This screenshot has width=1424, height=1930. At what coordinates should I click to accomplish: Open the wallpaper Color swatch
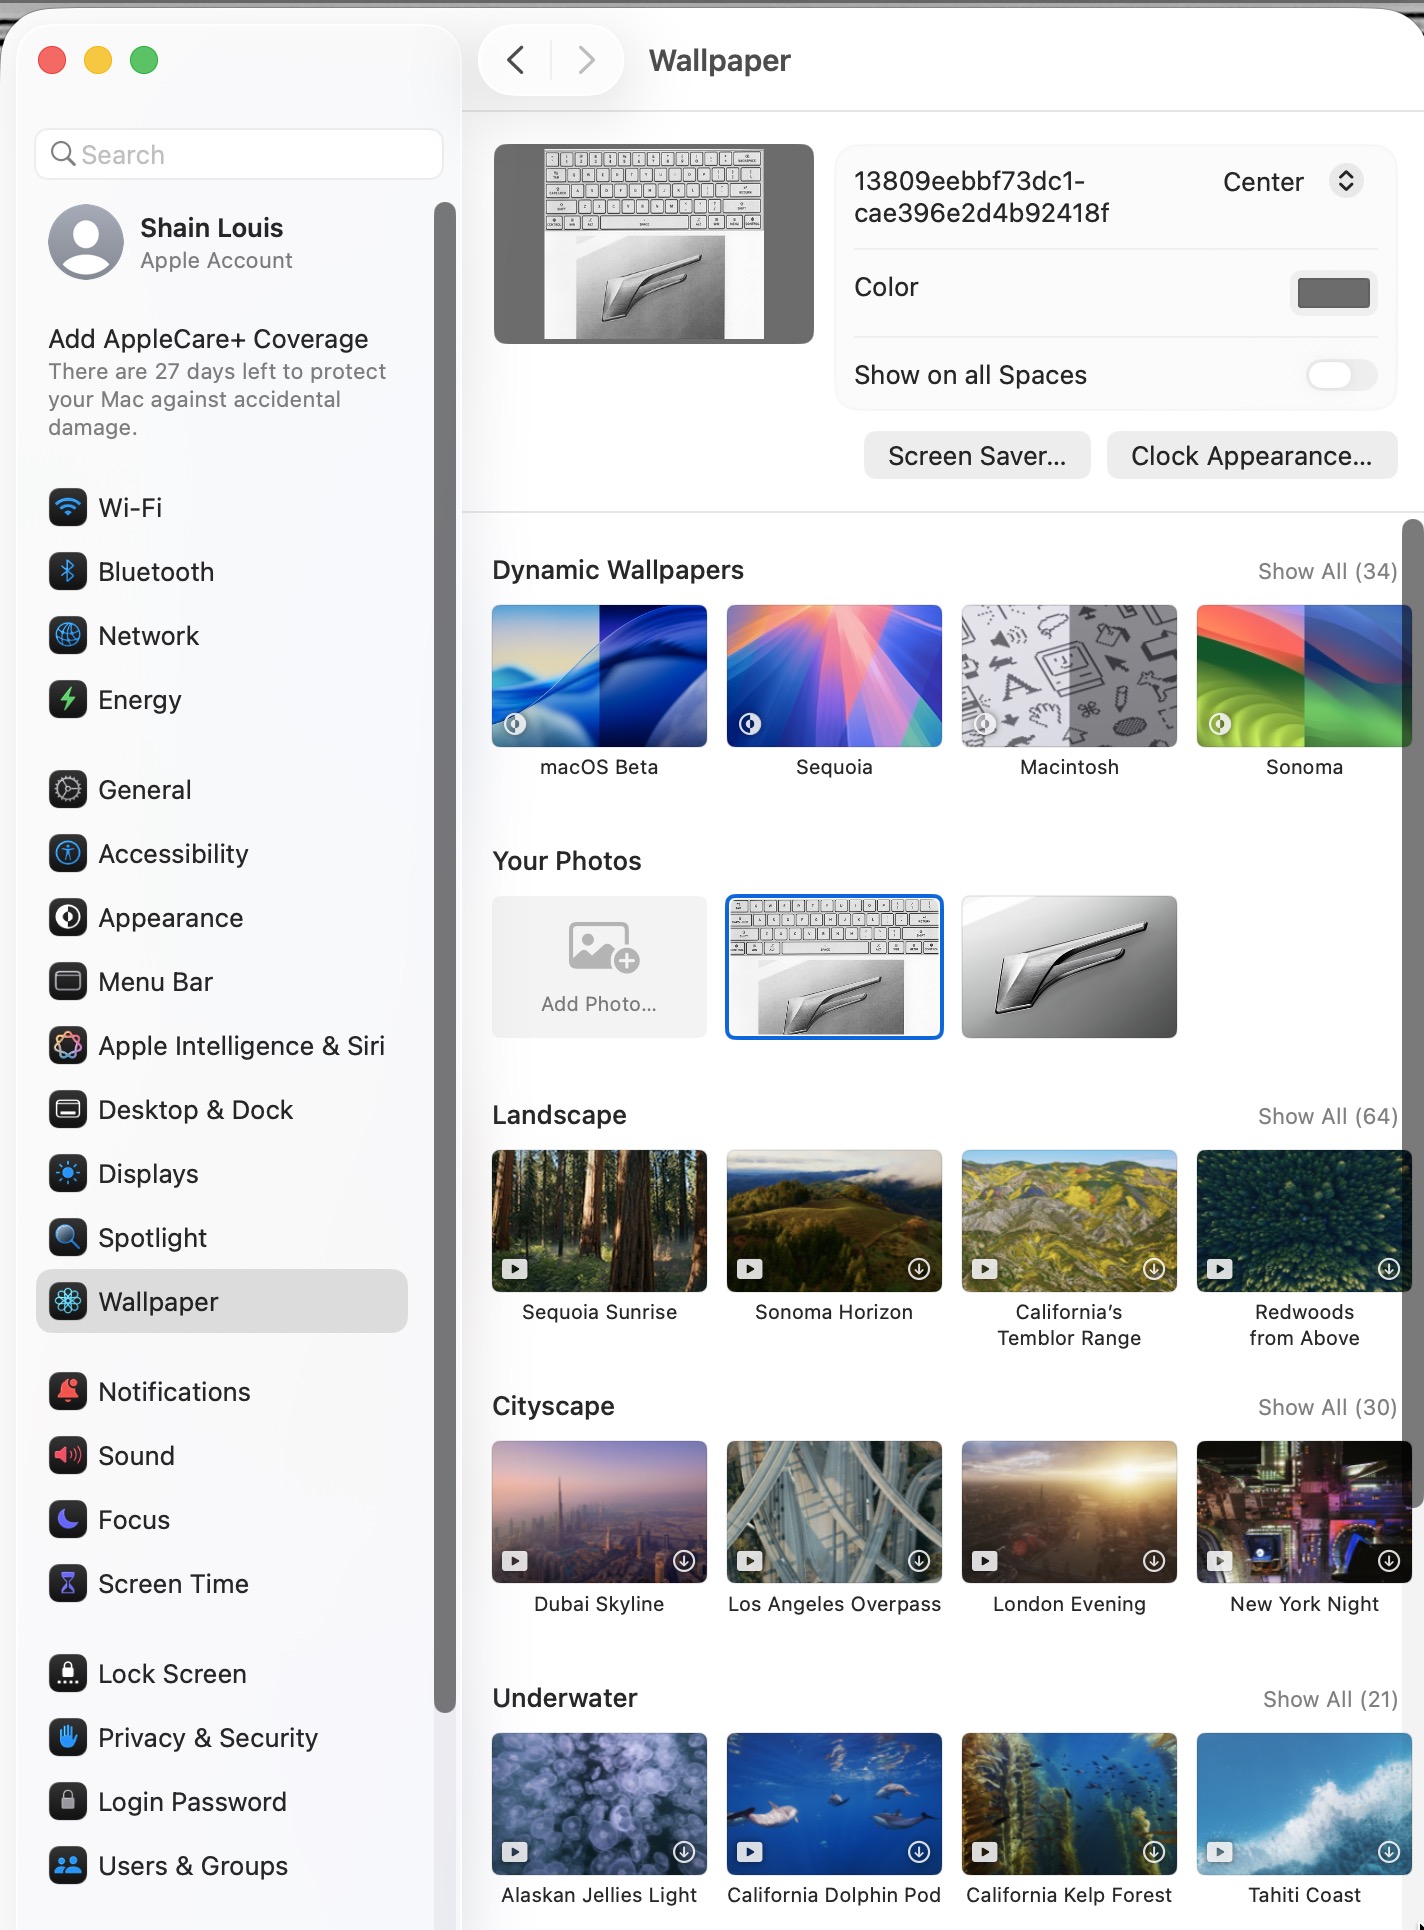click(1333, 293)
